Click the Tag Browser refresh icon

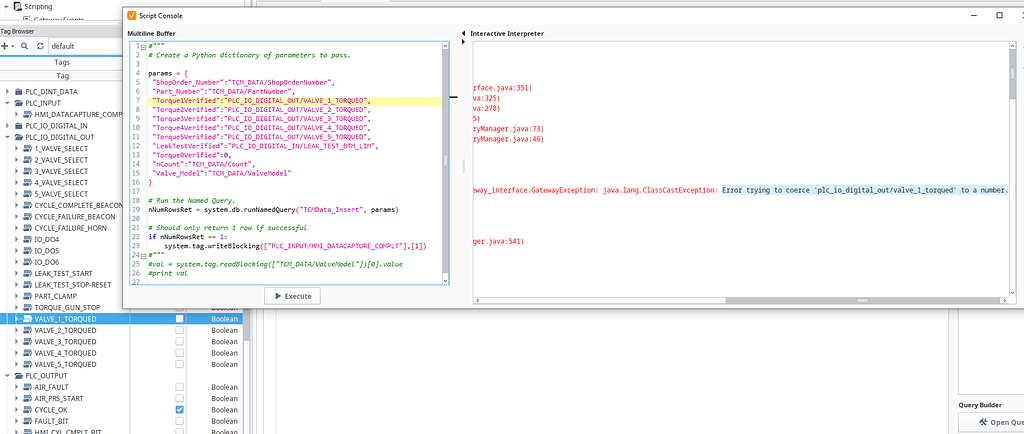(x=40, y=46)
